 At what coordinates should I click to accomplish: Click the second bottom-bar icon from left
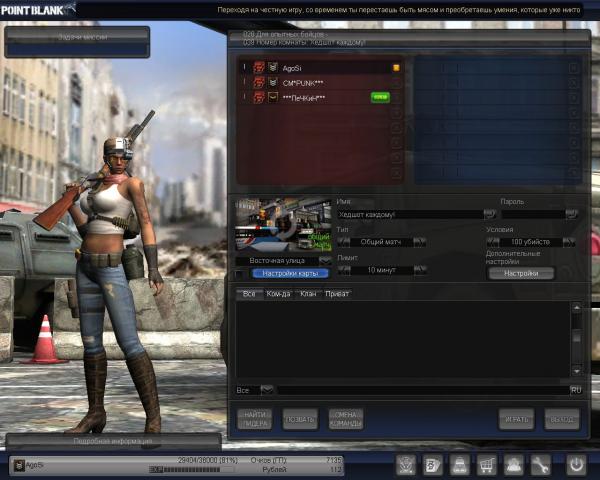pyautogui.click(x=433, y=464)
